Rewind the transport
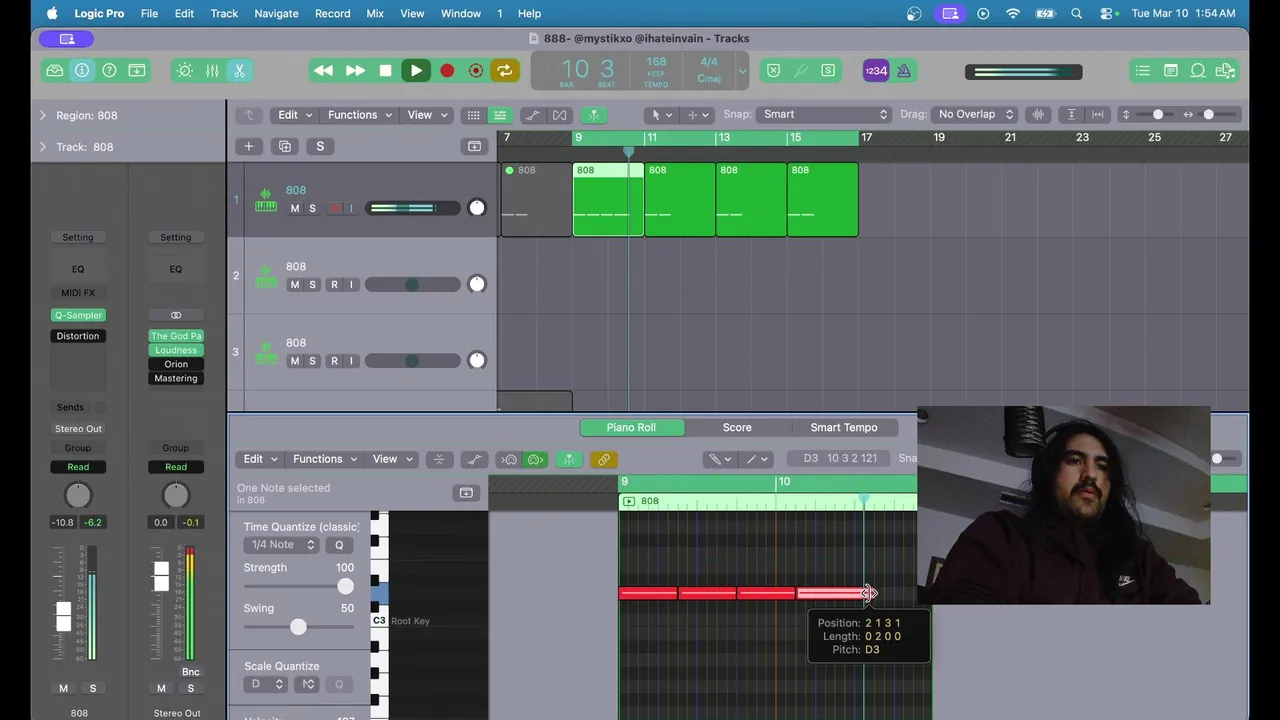The height and width of the screenshot is (720, 1280). coord(323,71)
